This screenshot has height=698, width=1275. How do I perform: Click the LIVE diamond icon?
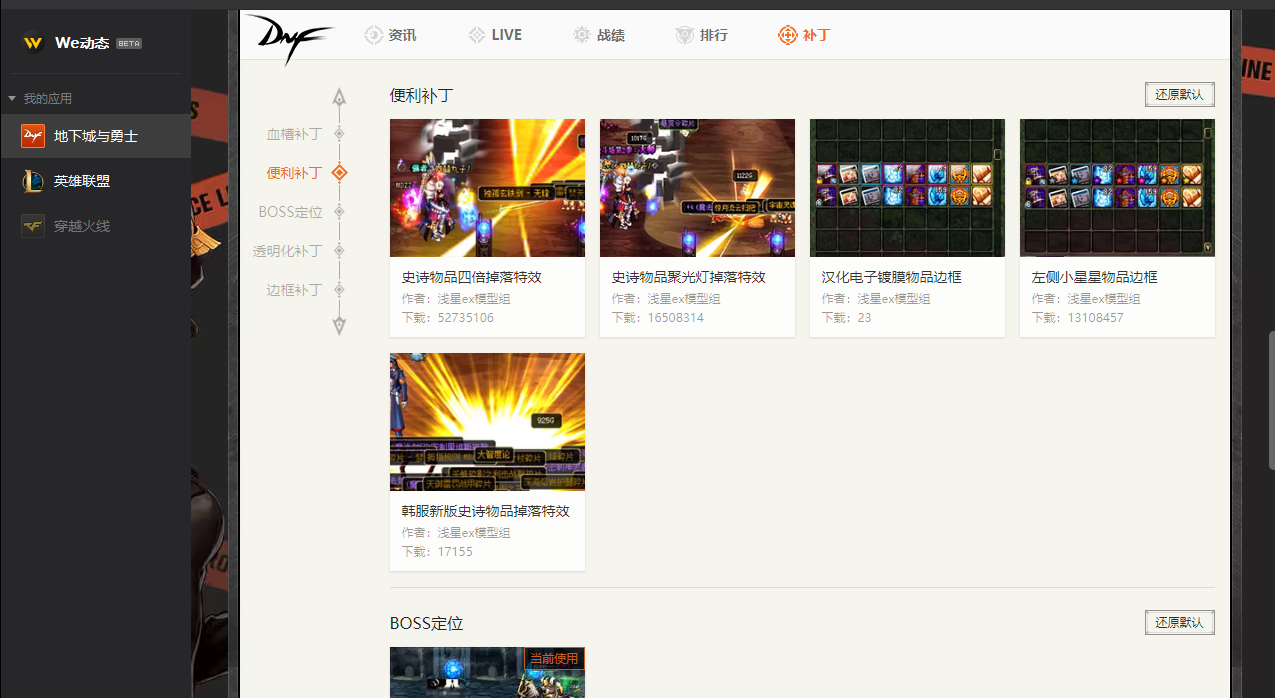[477, 35]
